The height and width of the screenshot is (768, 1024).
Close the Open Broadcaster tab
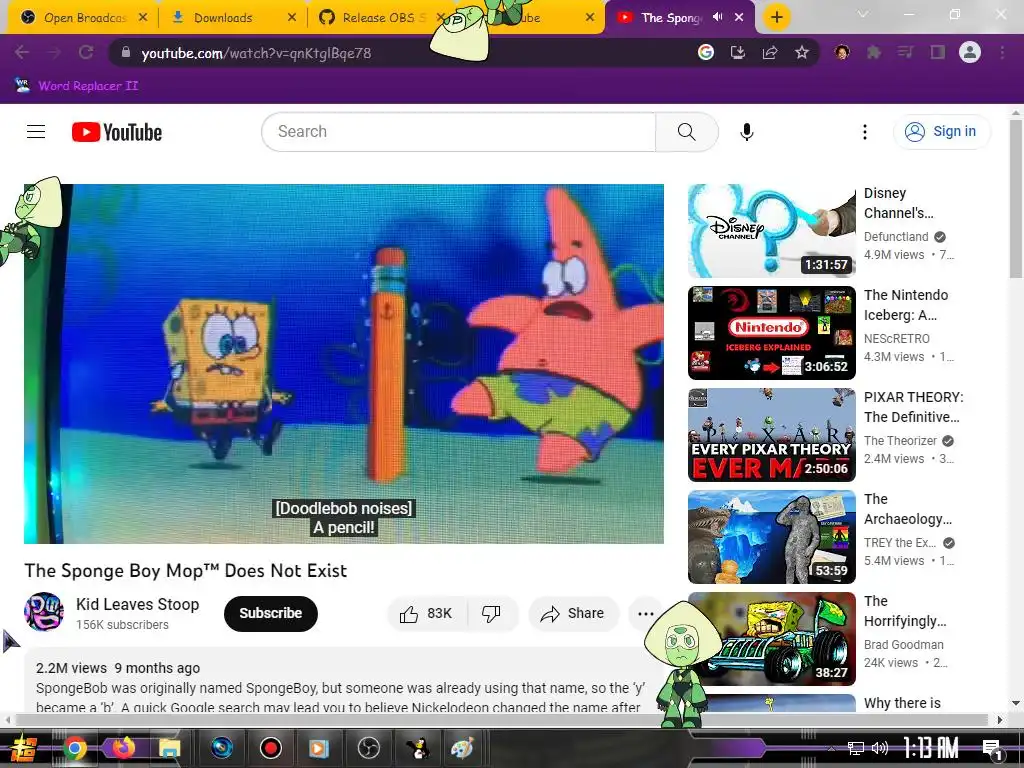click(x=143, y=18)
